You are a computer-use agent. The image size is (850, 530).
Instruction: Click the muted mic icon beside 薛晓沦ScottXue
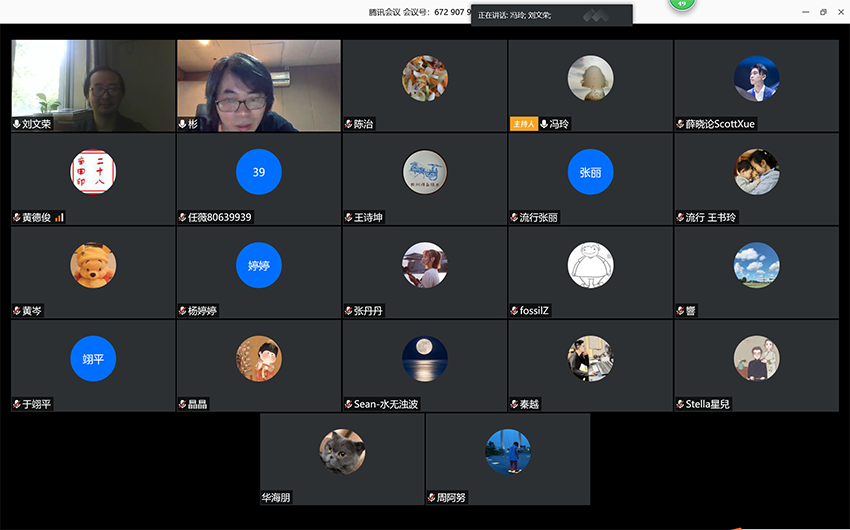[x=679, y=124]
